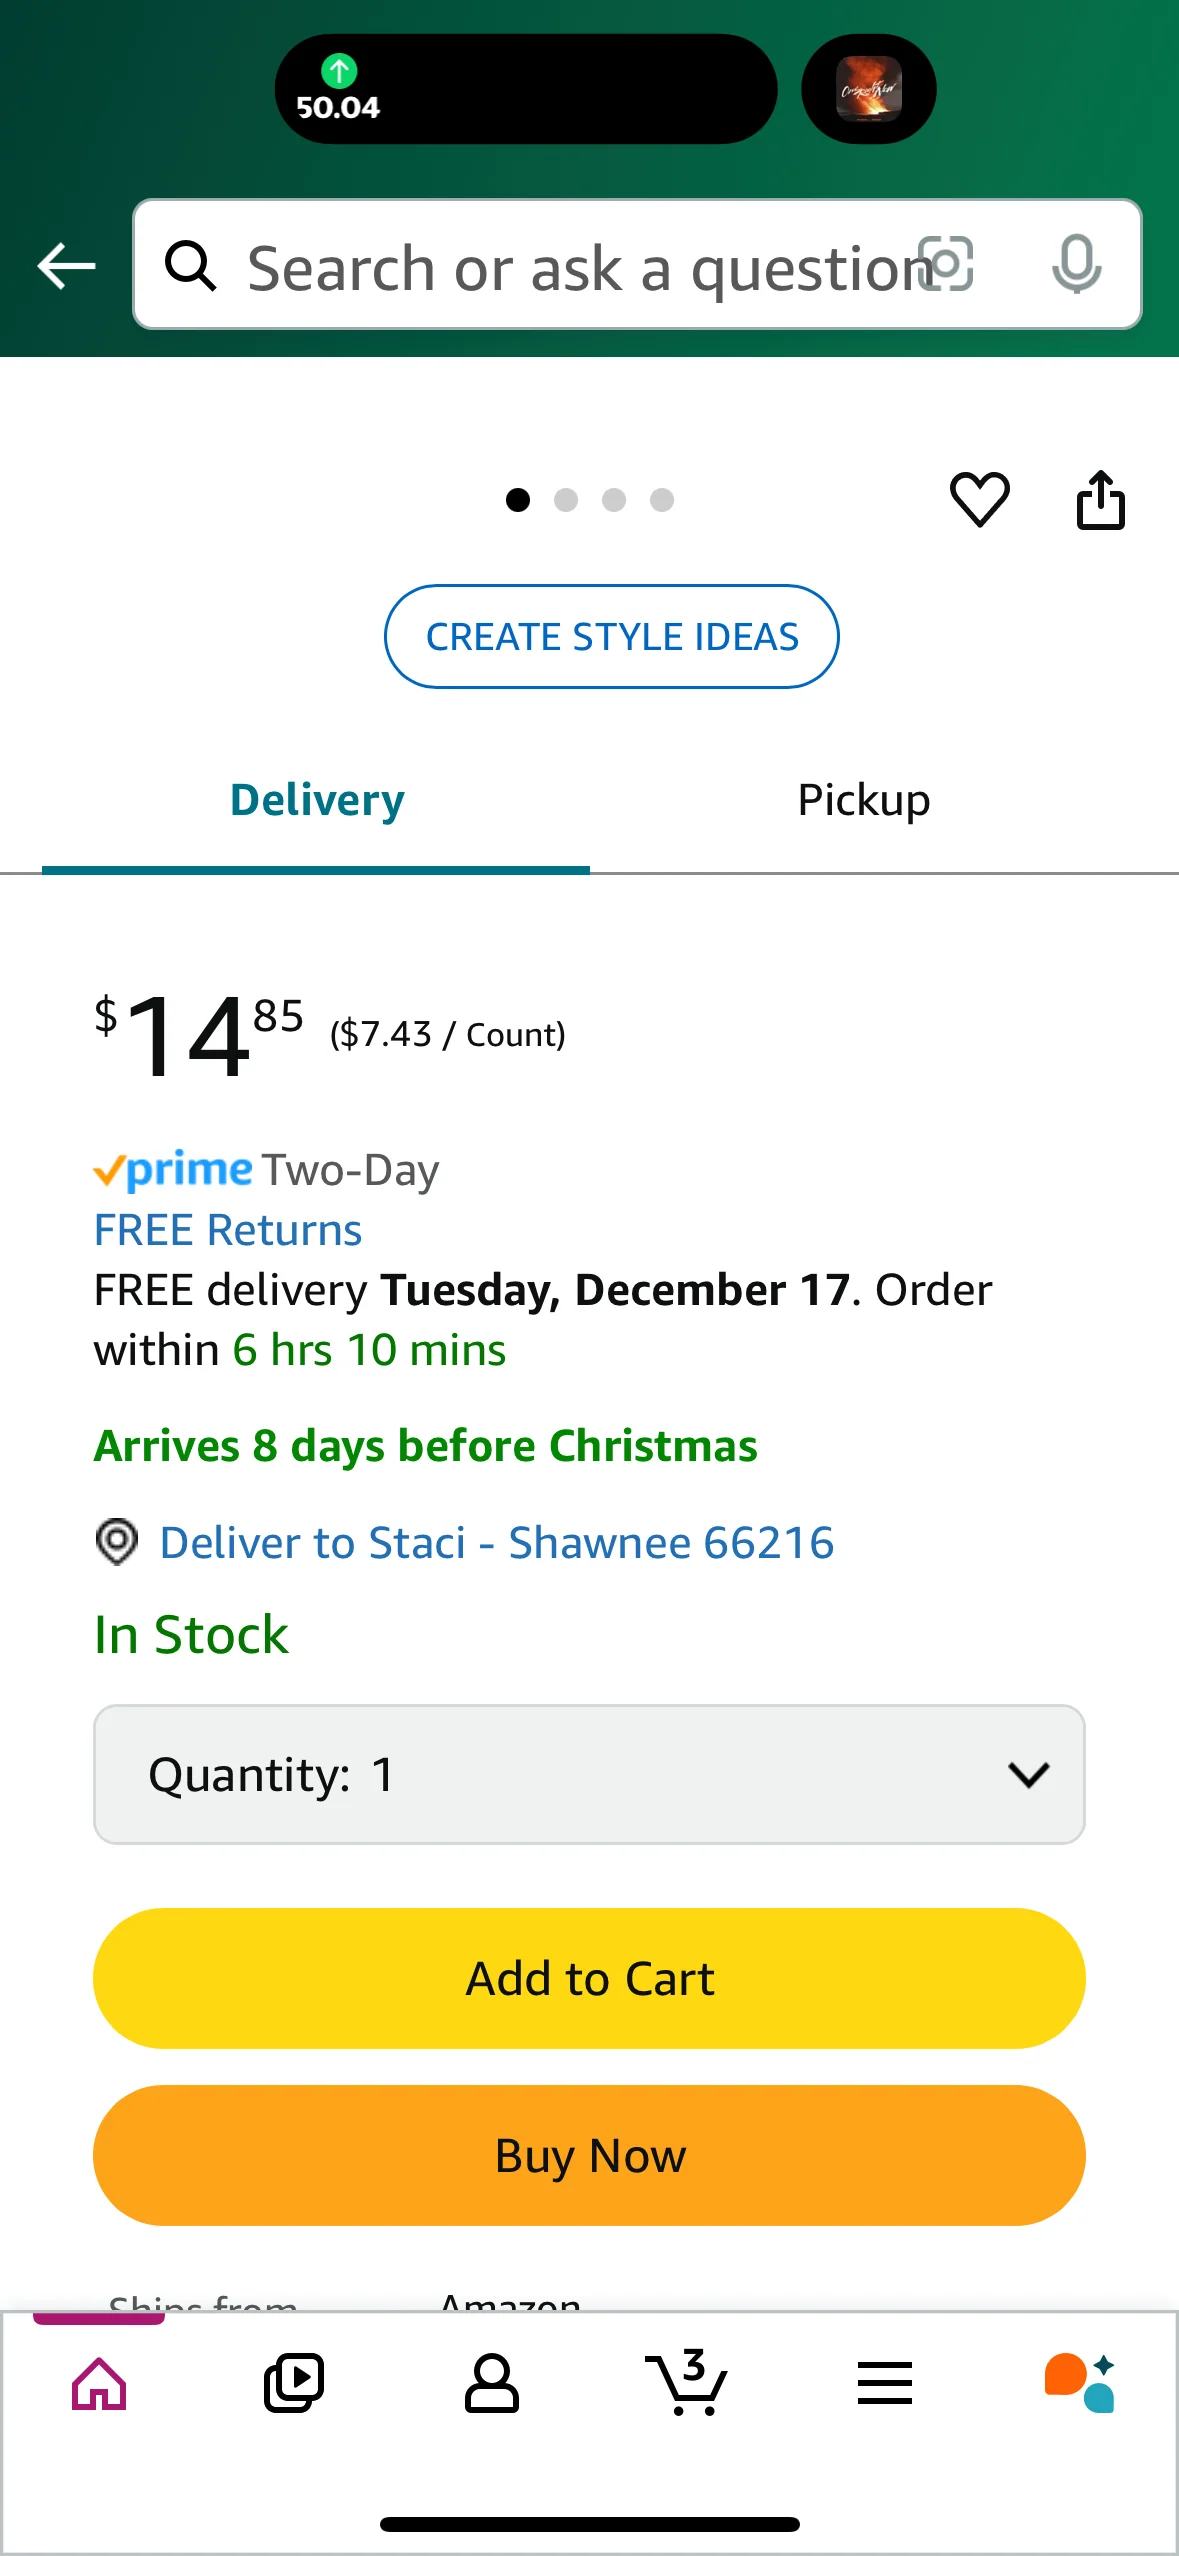
Task: Open camera lens search icon
Action: pyautogui.click(x=946, y=265)
